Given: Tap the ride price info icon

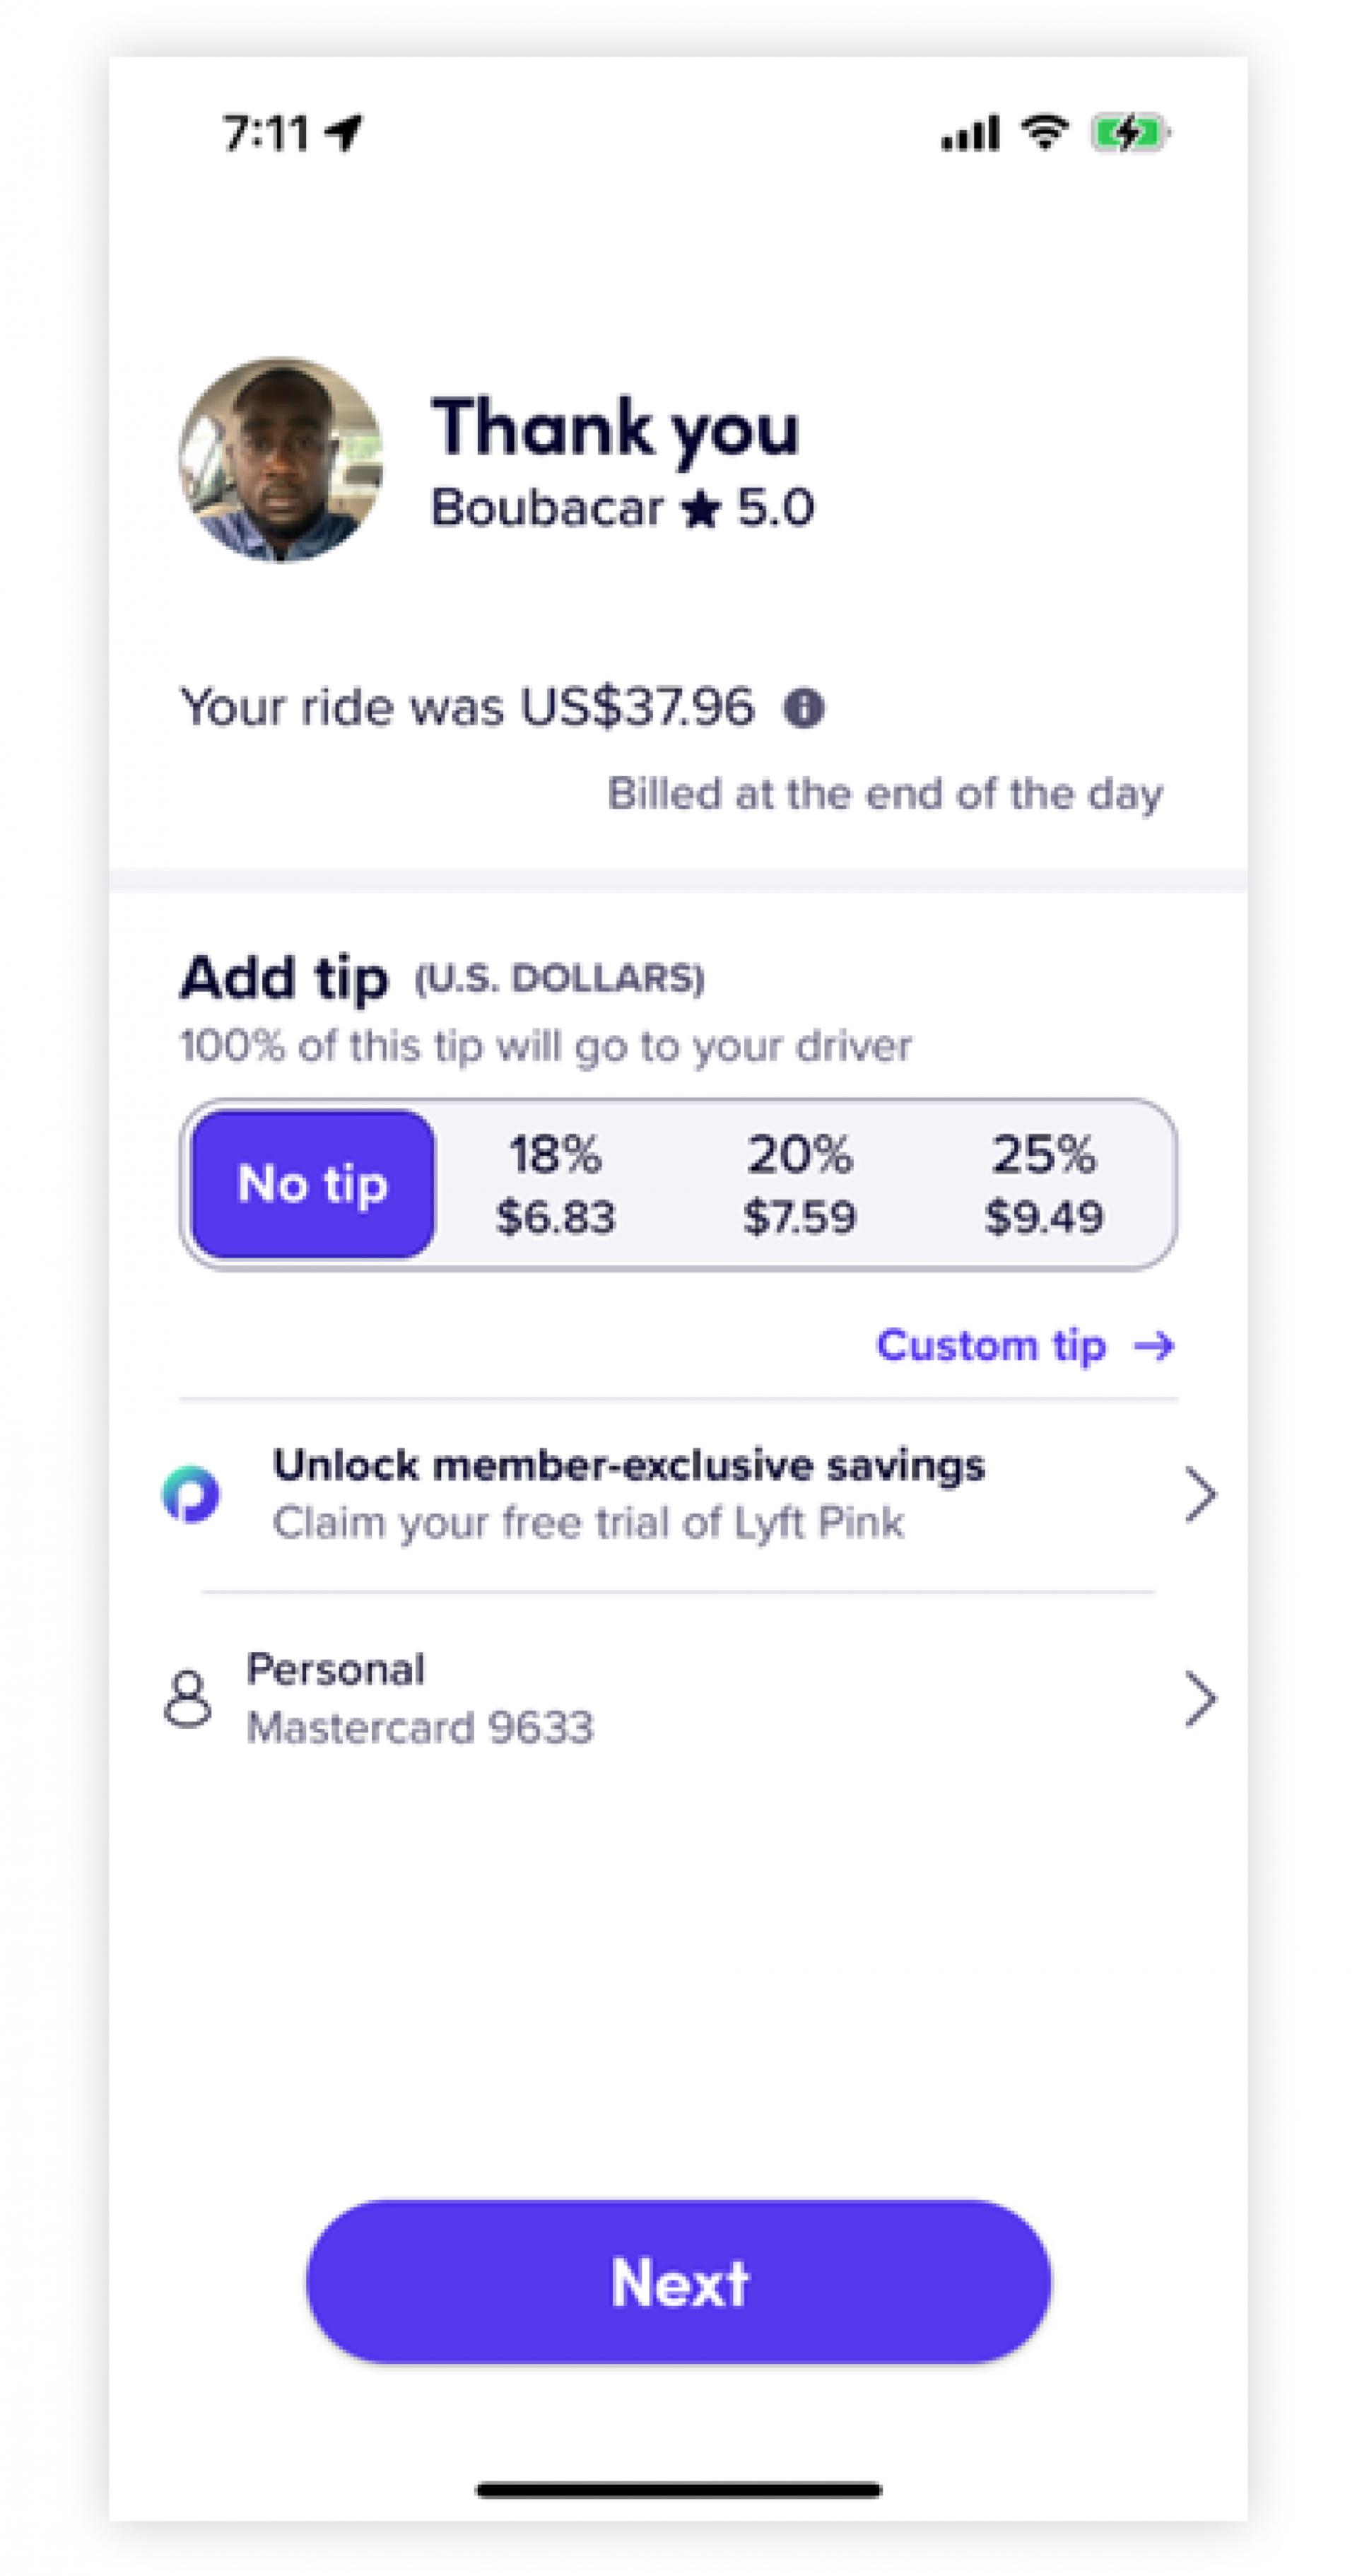Looking at the screenshot, I should [803, 708].
